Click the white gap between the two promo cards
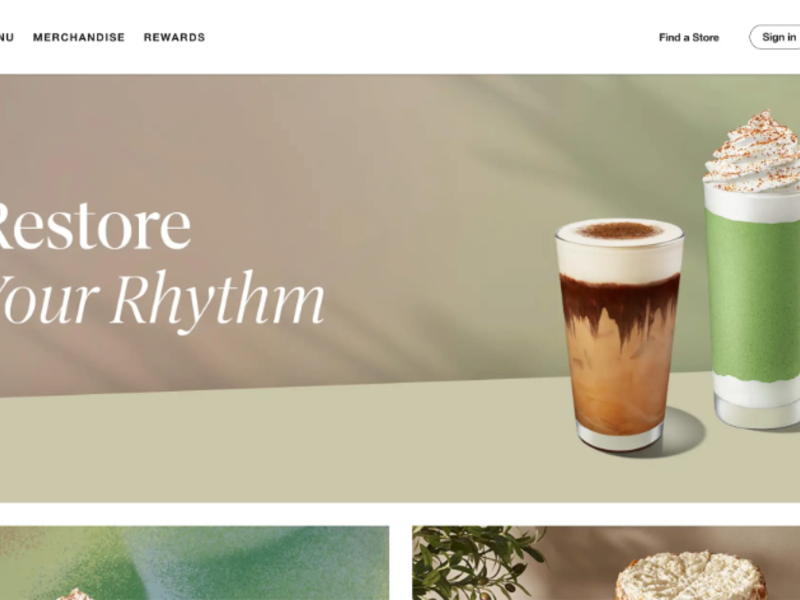 pos(401,563)
